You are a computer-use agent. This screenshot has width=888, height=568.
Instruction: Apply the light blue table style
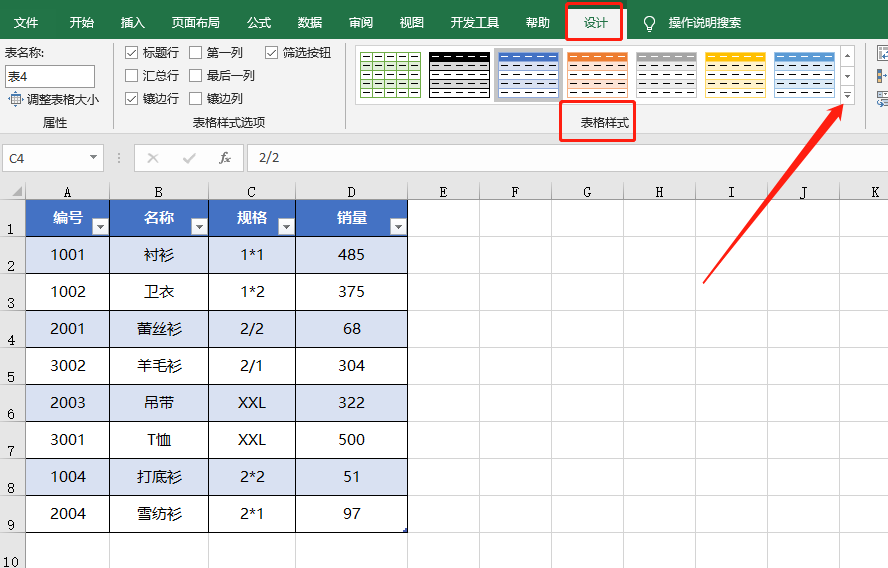tap(805, 75)
